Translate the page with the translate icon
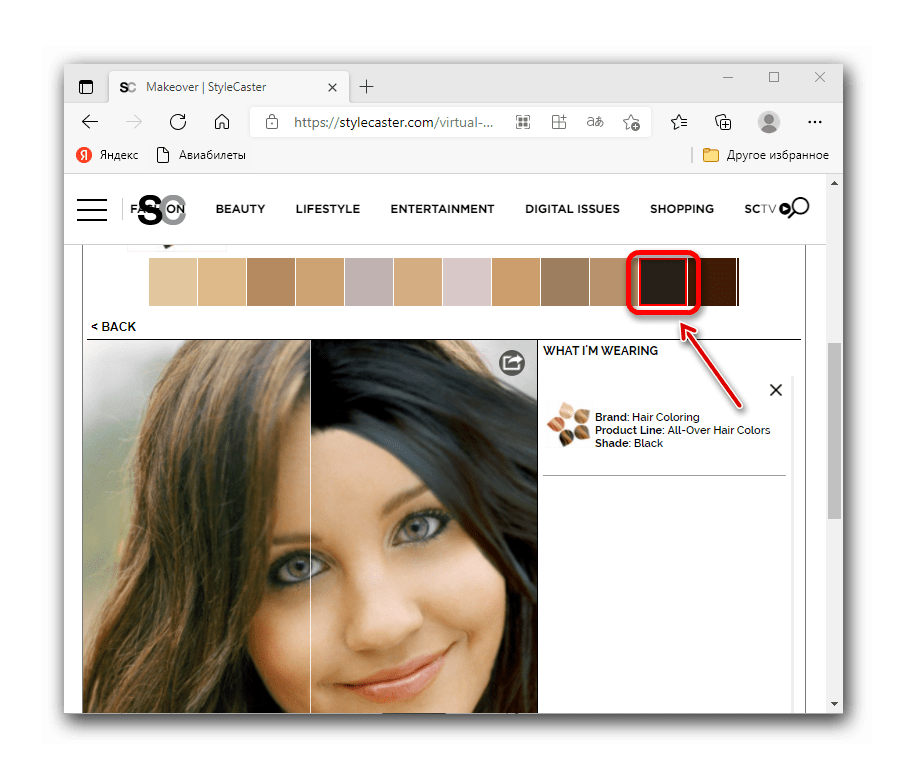Screen dimensions: 907x776 tap(595, 122)
